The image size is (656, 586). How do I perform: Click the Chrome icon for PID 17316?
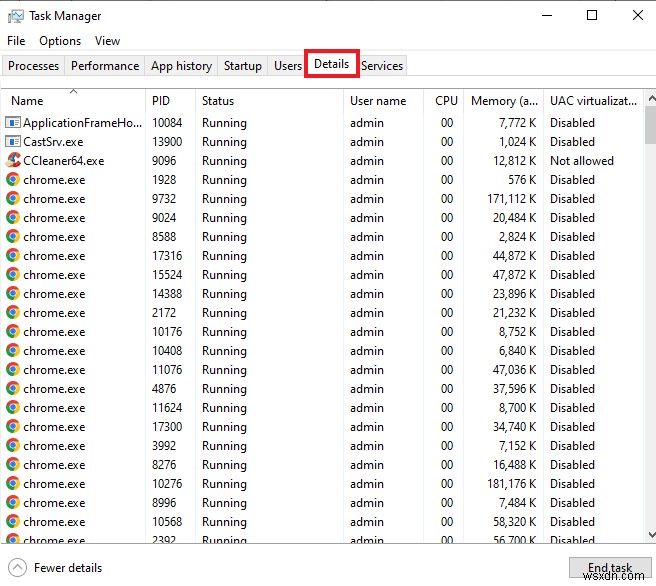tap(13, 256)
